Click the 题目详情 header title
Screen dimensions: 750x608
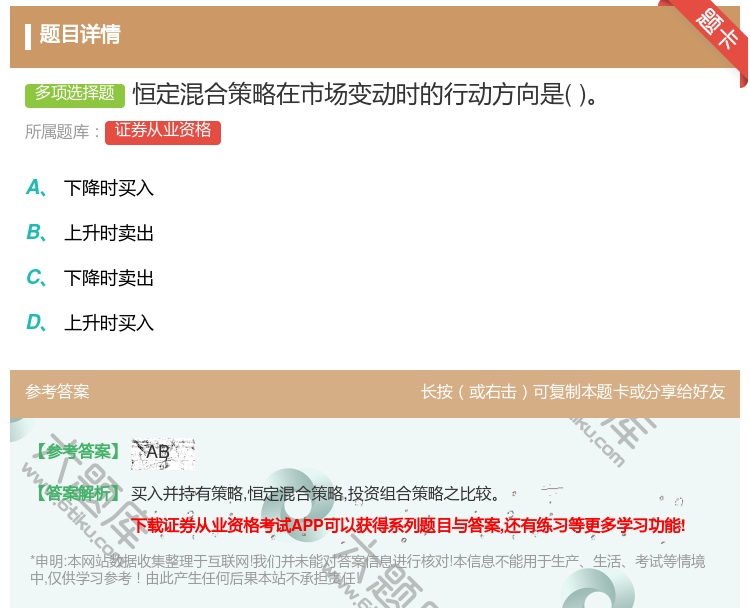[x=80, y=35]
